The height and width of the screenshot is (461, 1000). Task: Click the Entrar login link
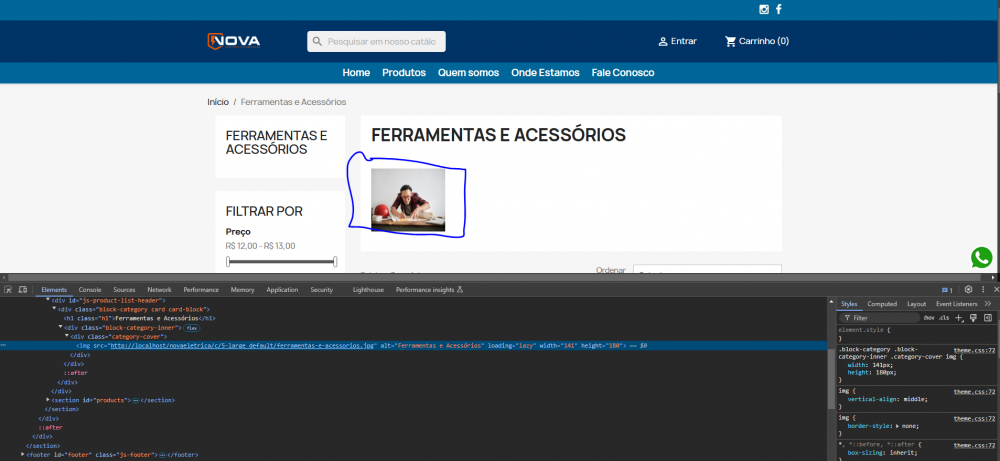coord(684,41)
